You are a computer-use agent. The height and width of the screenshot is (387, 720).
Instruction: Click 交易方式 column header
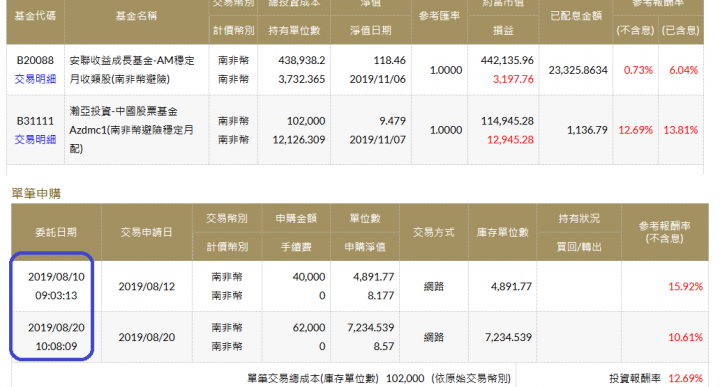[433, 232]
